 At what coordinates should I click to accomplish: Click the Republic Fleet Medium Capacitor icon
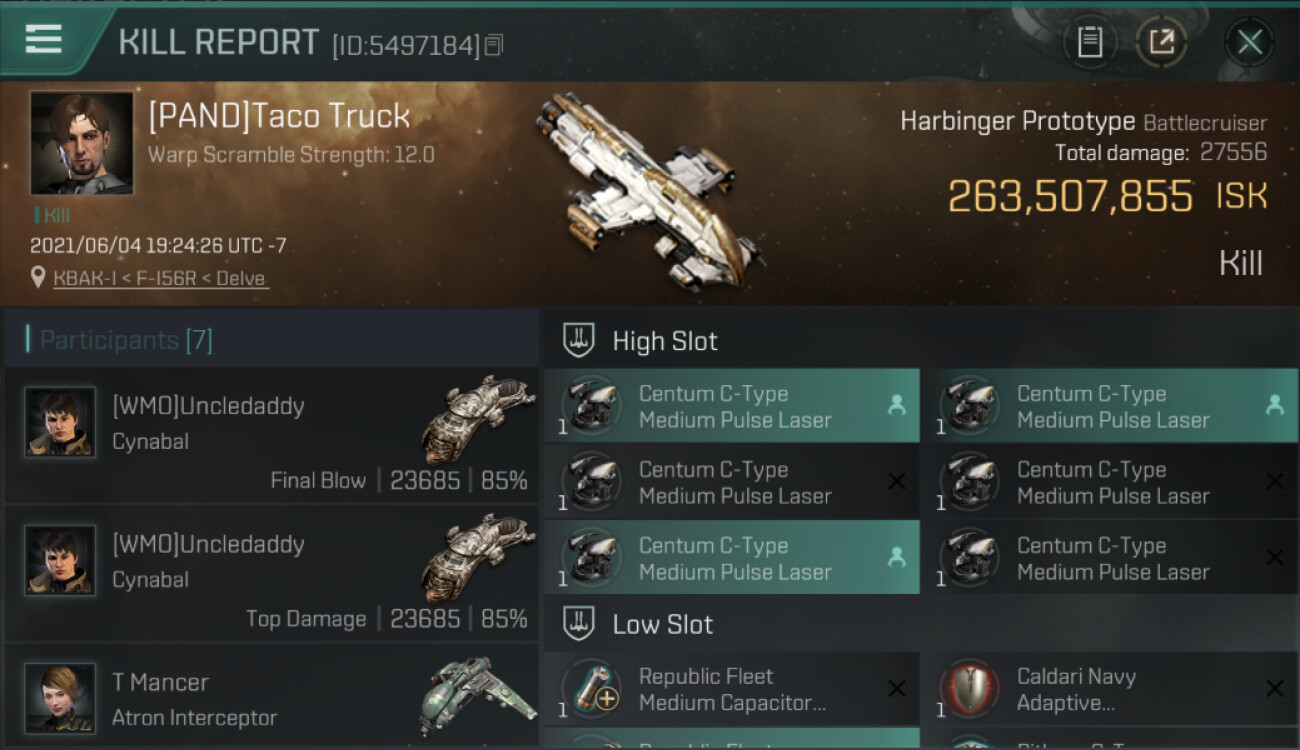point(593,690)
